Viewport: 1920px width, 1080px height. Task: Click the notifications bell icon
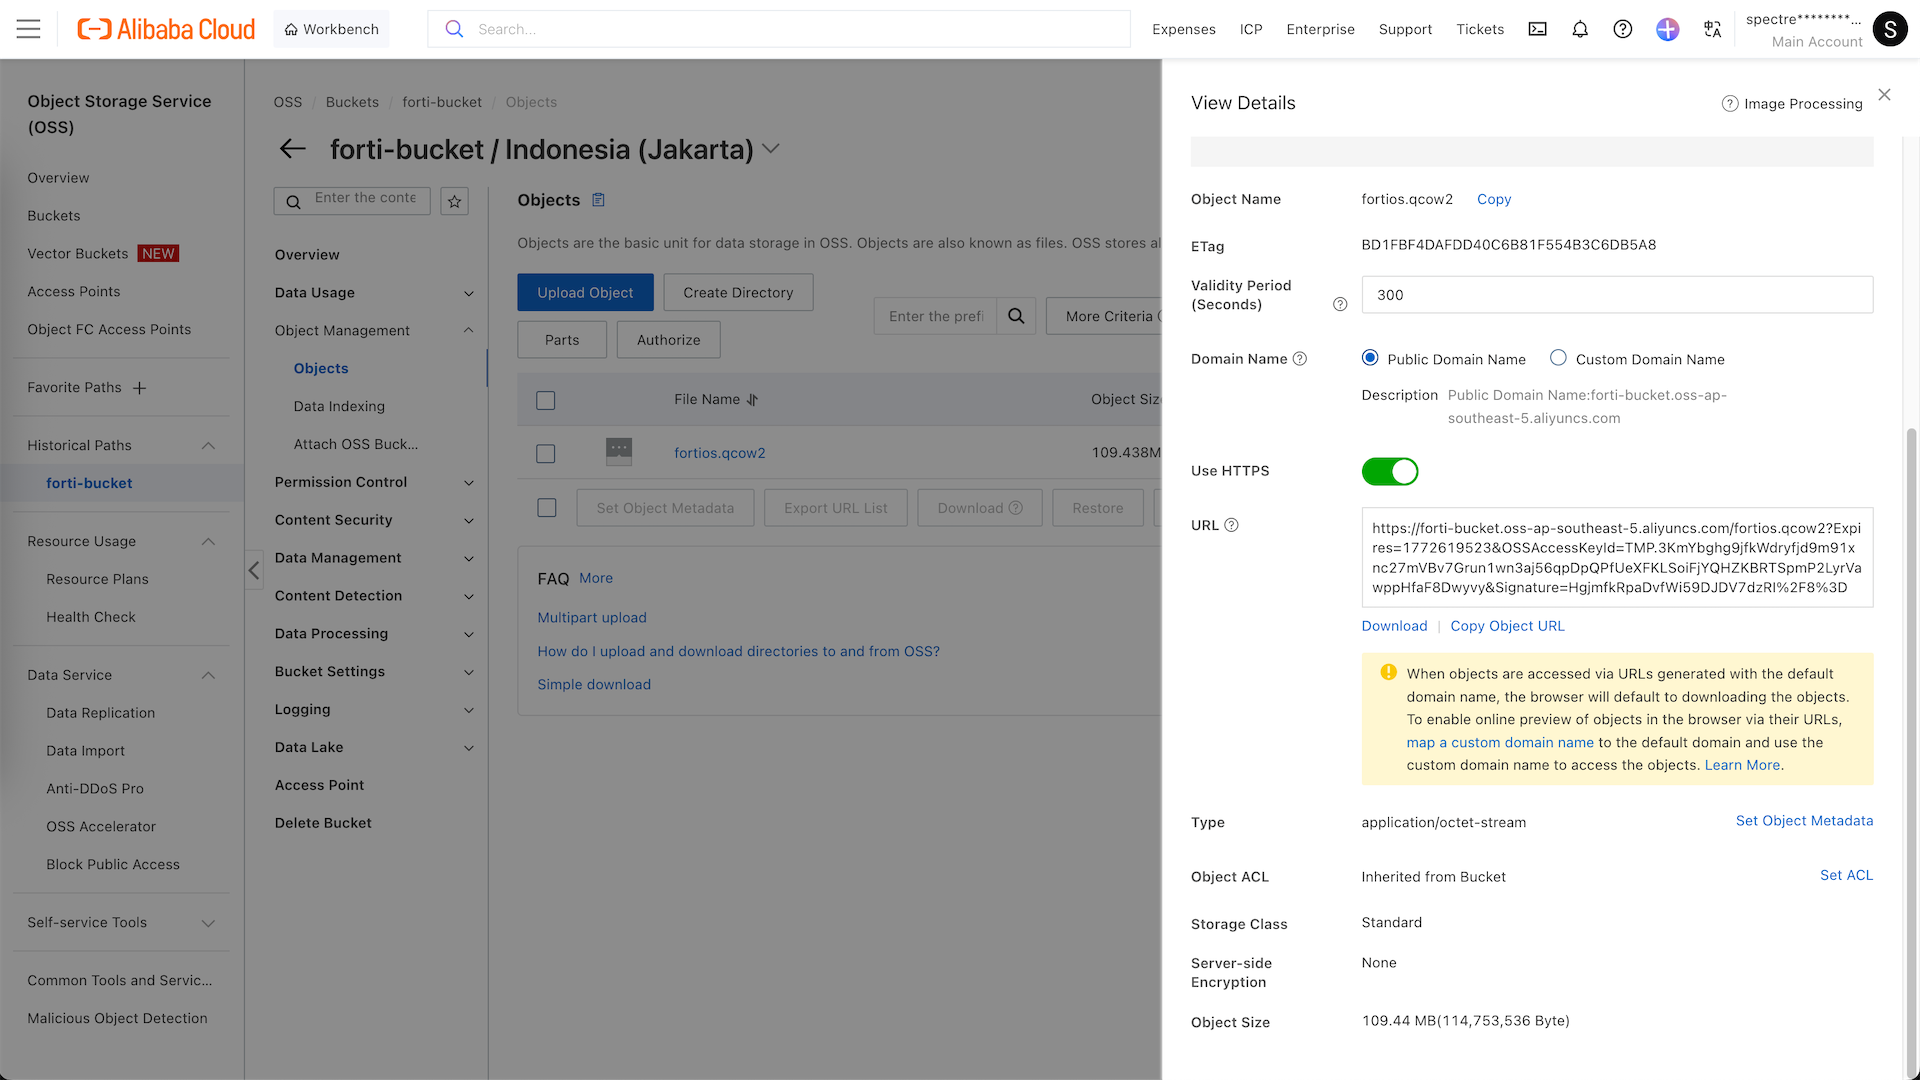(x=1580, y=29)
